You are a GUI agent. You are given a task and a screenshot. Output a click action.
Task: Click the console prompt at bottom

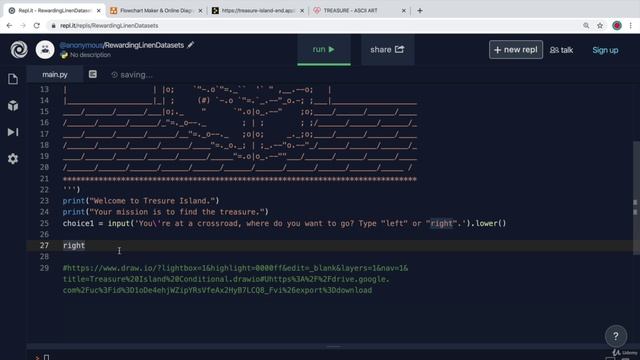42,357
